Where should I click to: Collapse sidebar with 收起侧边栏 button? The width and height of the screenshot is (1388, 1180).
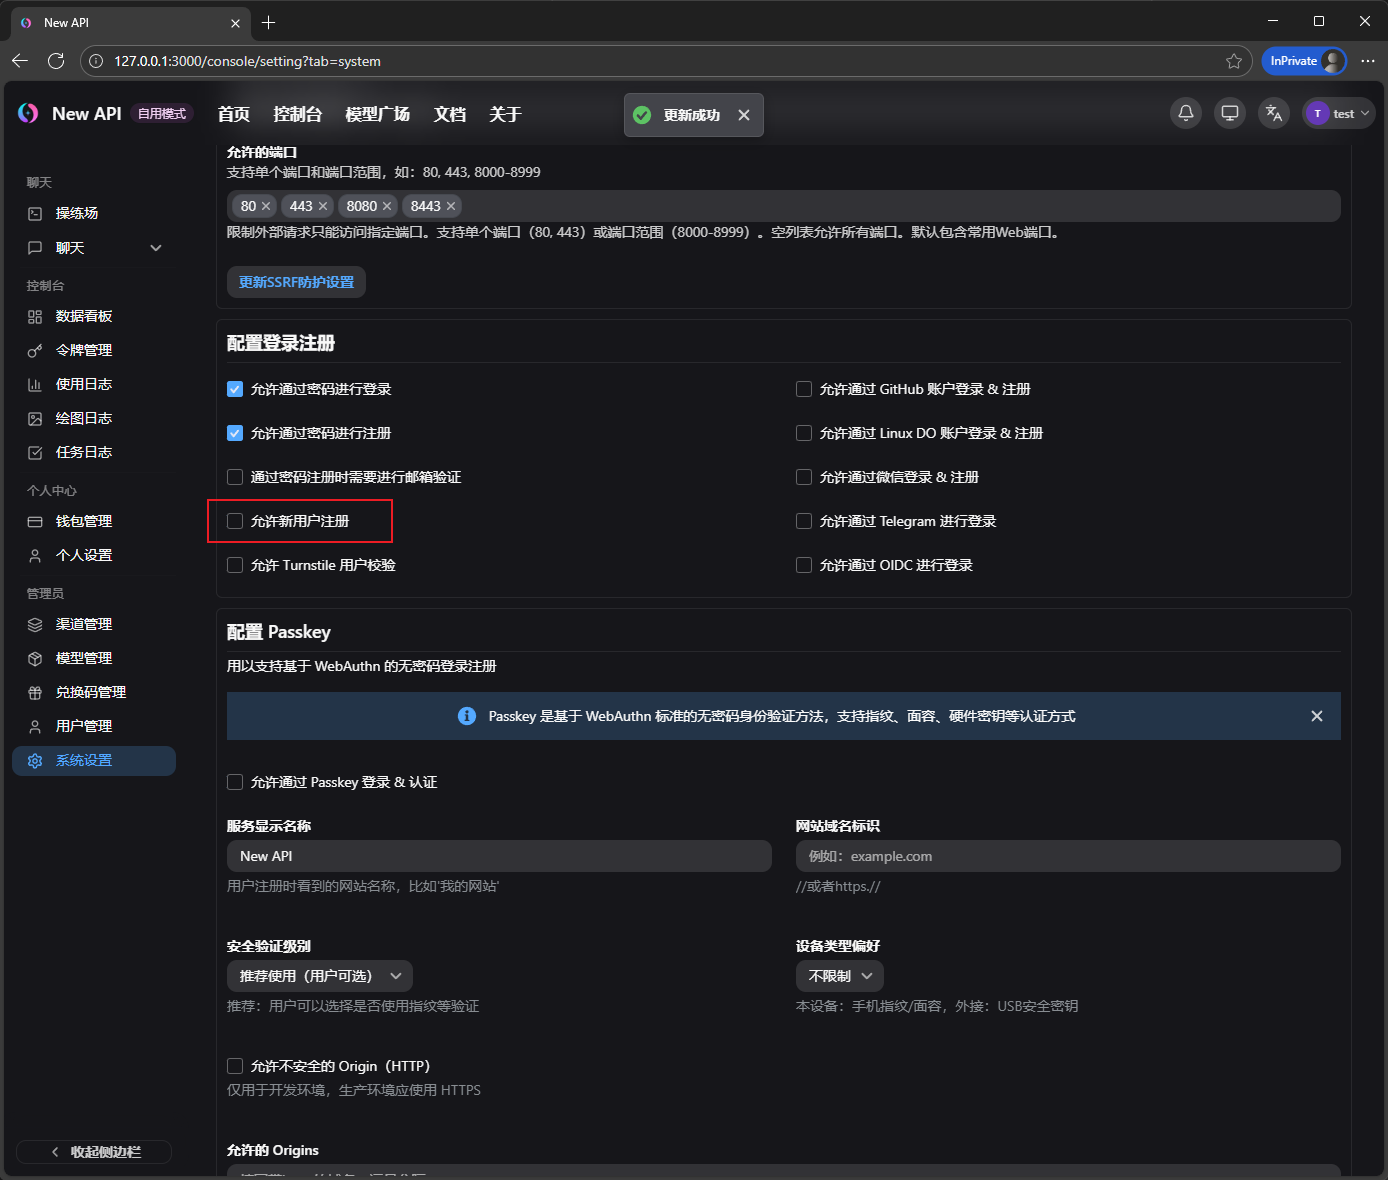pyautogui.click(x=94, y=1152)
